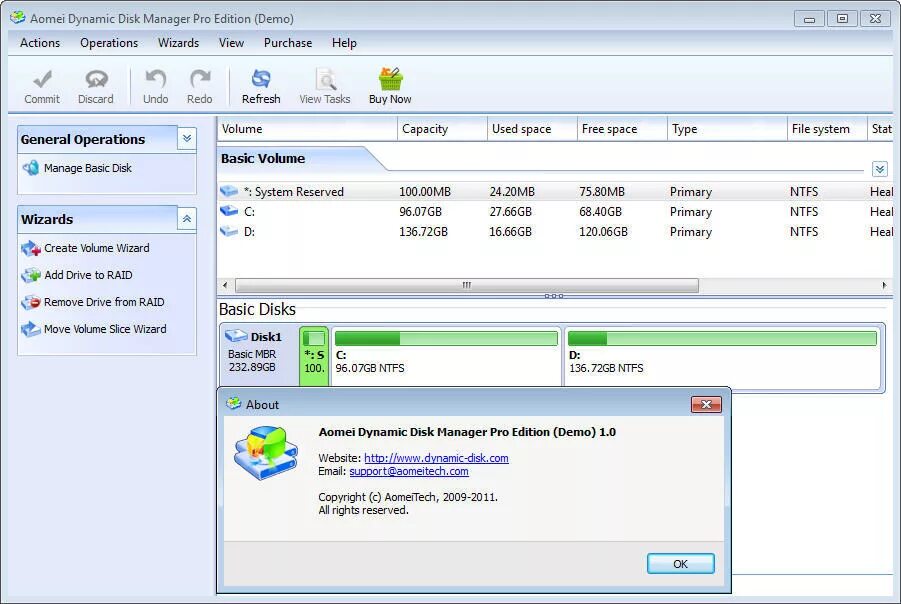Screen dimensions: 901x604
Task: Launch the Create Volume Wizard icon
Action: pyautogui.click(x=30, y=248)
